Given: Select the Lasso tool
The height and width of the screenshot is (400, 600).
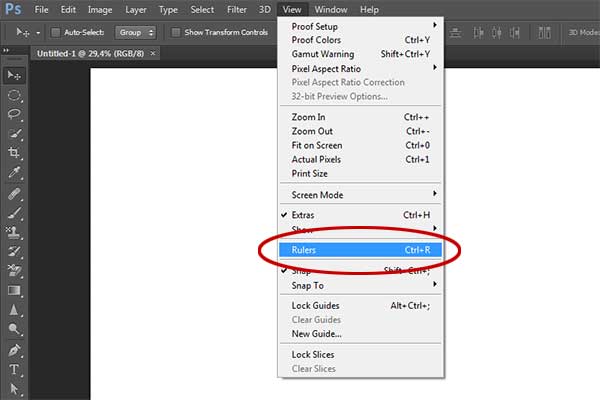Looking at the screenshot, I should tap(14, 114).
